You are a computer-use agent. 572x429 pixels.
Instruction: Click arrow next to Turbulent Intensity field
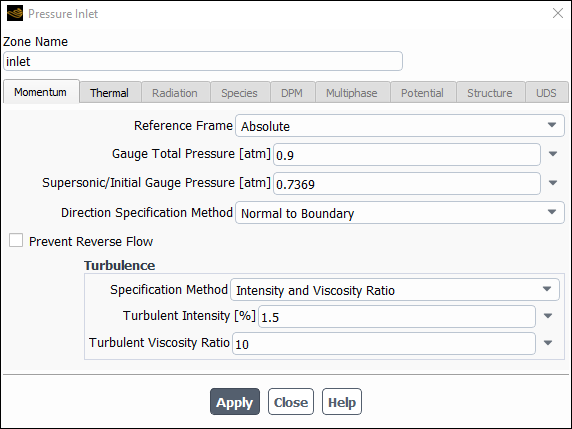[x=548, y=316]
